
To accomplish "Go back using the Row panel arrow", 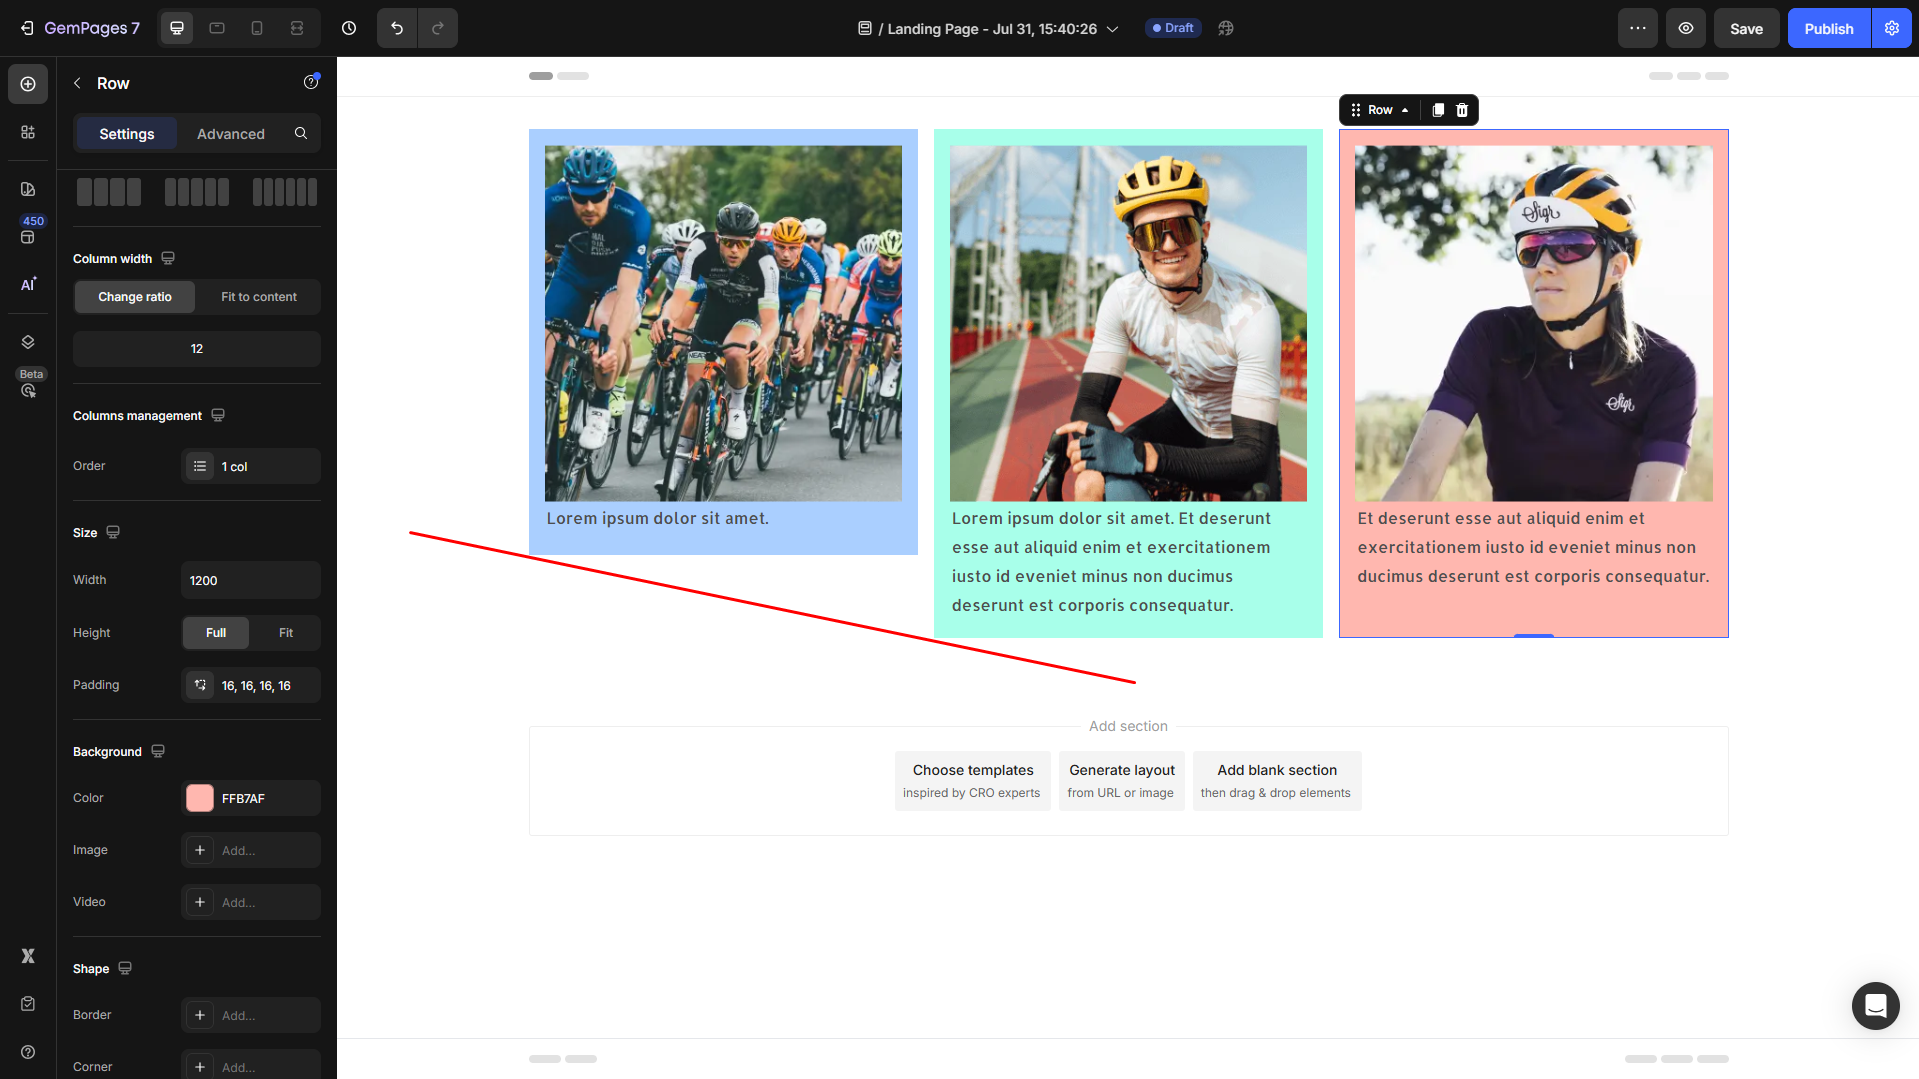I will [x=77, y=83].
